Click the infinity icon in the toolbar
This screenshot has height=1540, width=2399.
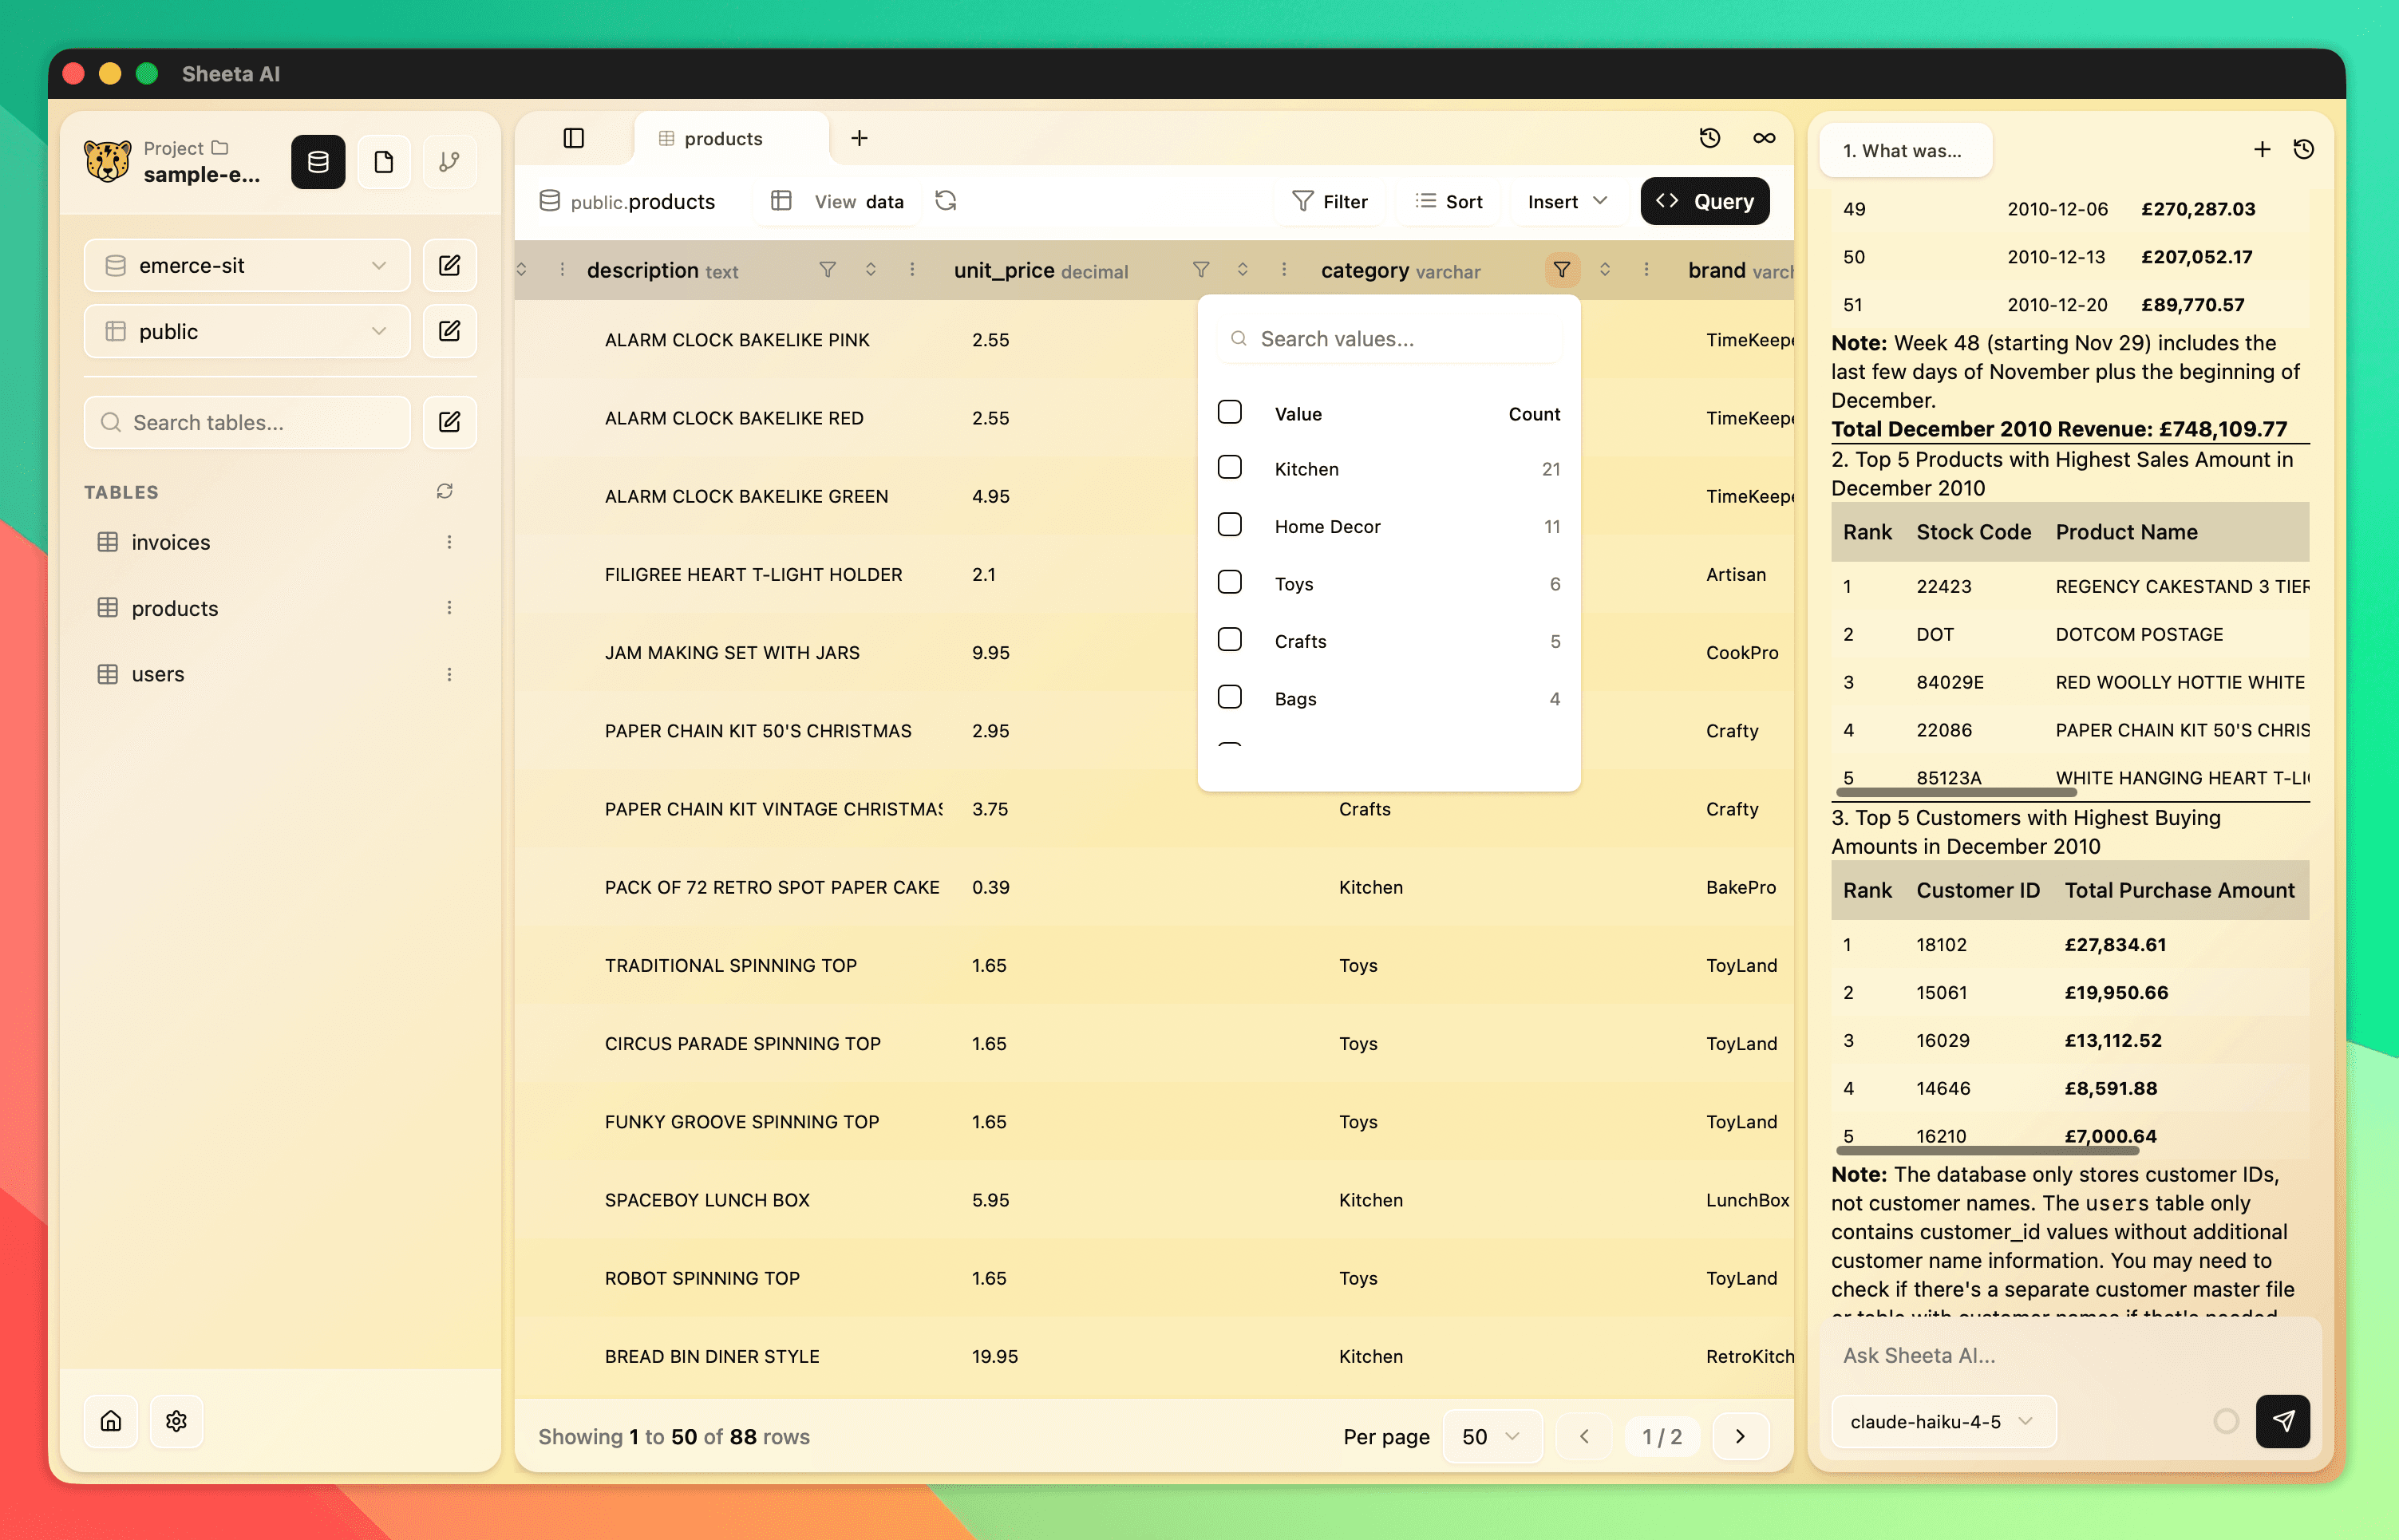tap(1764, 138)
